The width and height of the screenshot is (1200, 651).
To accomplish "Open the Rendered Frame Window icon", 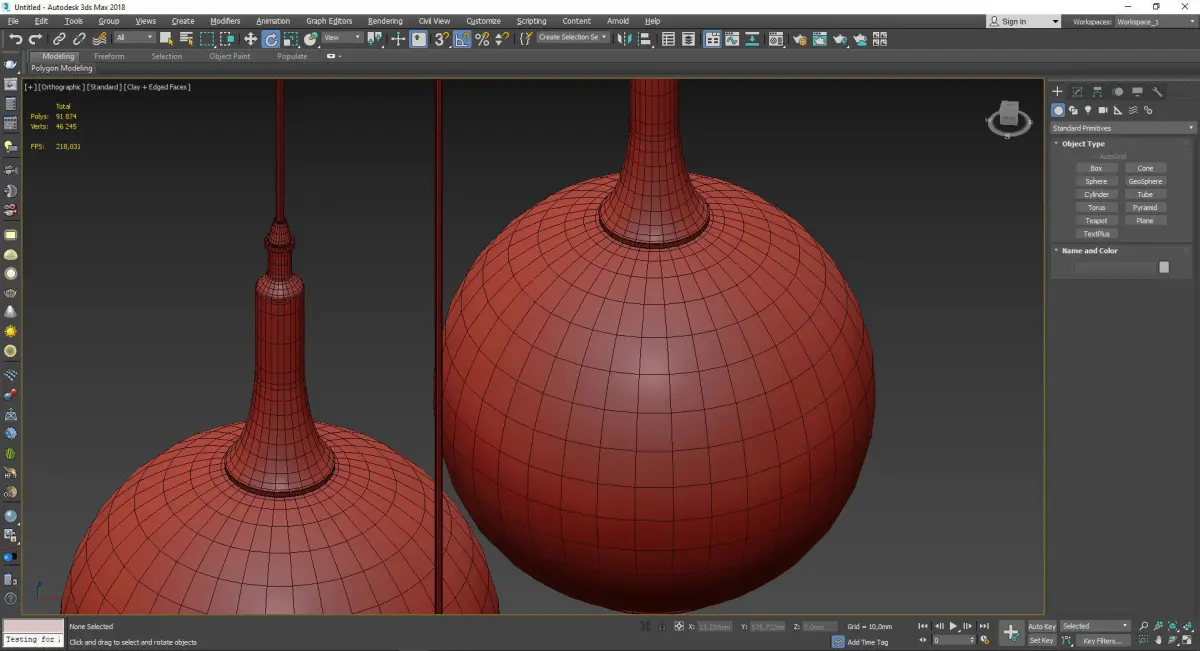I will point(819,39).
